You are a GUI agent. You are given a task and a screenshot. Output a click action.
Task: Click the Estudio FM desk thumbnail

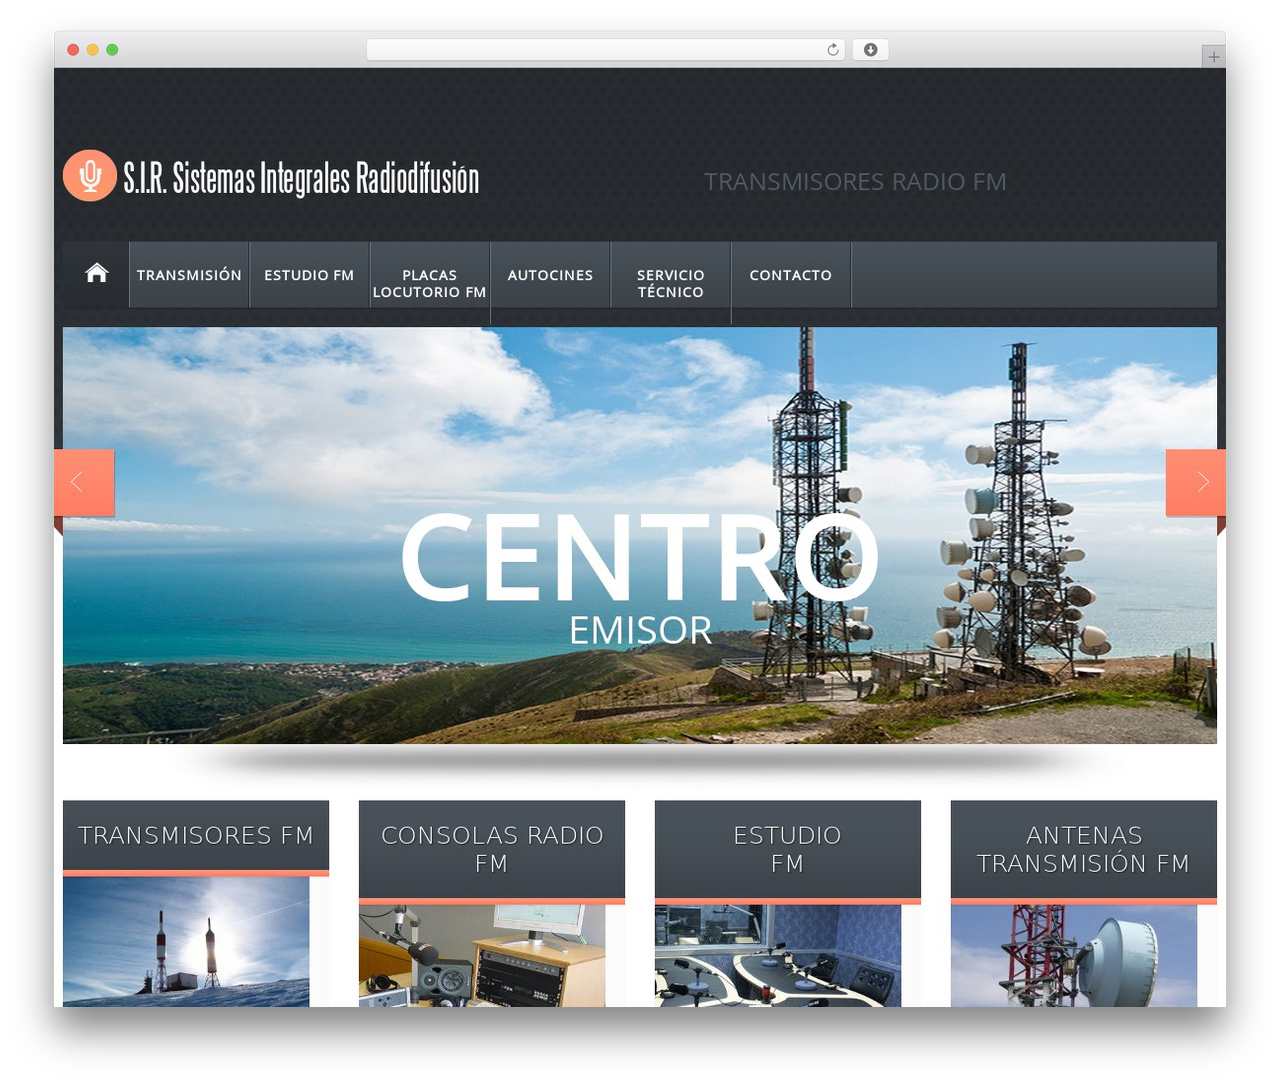click(x=778, y=955)
